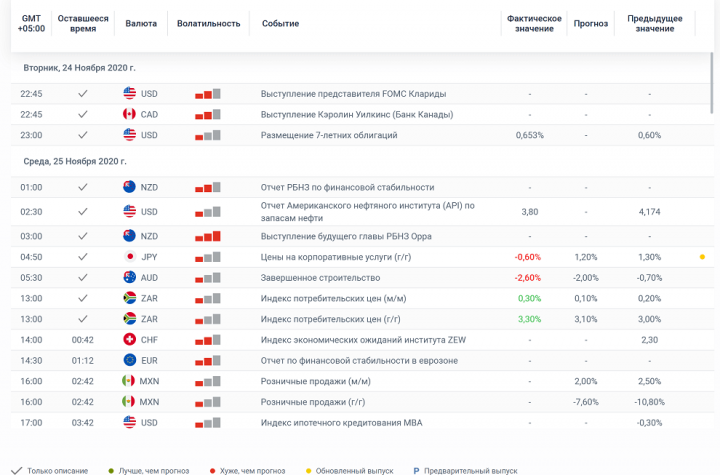This screenshot has width=720, height=475.
Task: Click the 'GMT +05:00' timezone header
Action: click(31, 24)
